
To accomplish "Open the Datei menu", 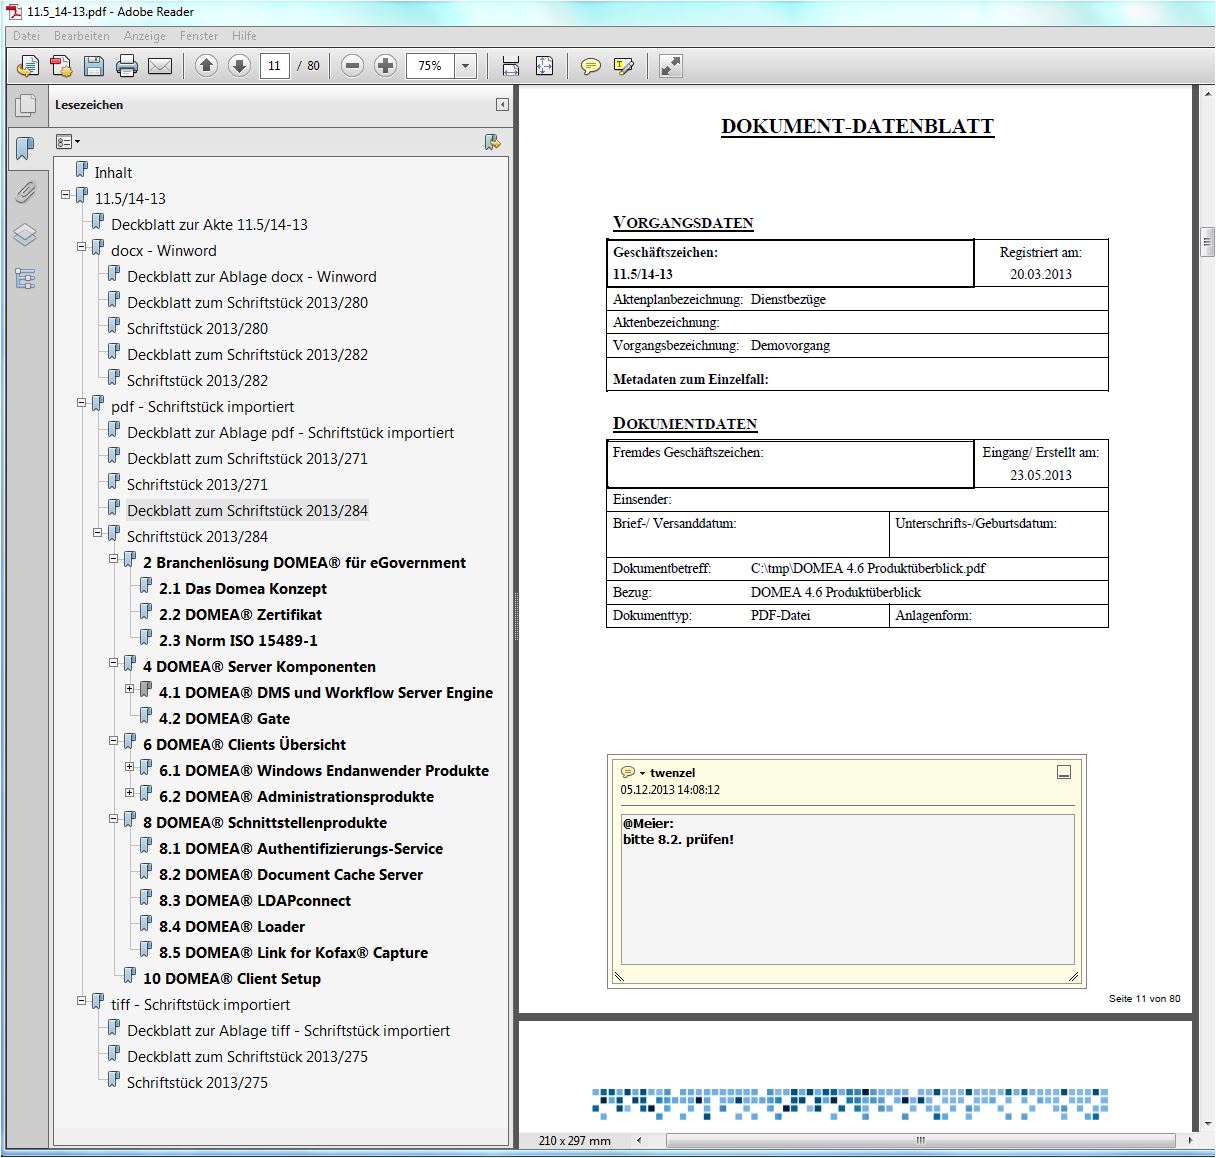I will click(x=26, y=36).
